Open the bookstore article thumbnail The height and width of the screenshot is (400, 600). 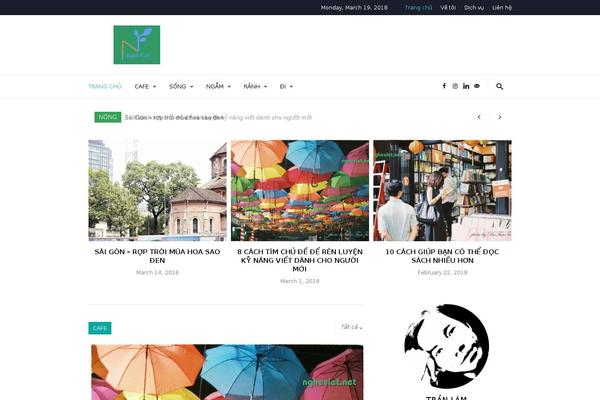click(442, 190)
